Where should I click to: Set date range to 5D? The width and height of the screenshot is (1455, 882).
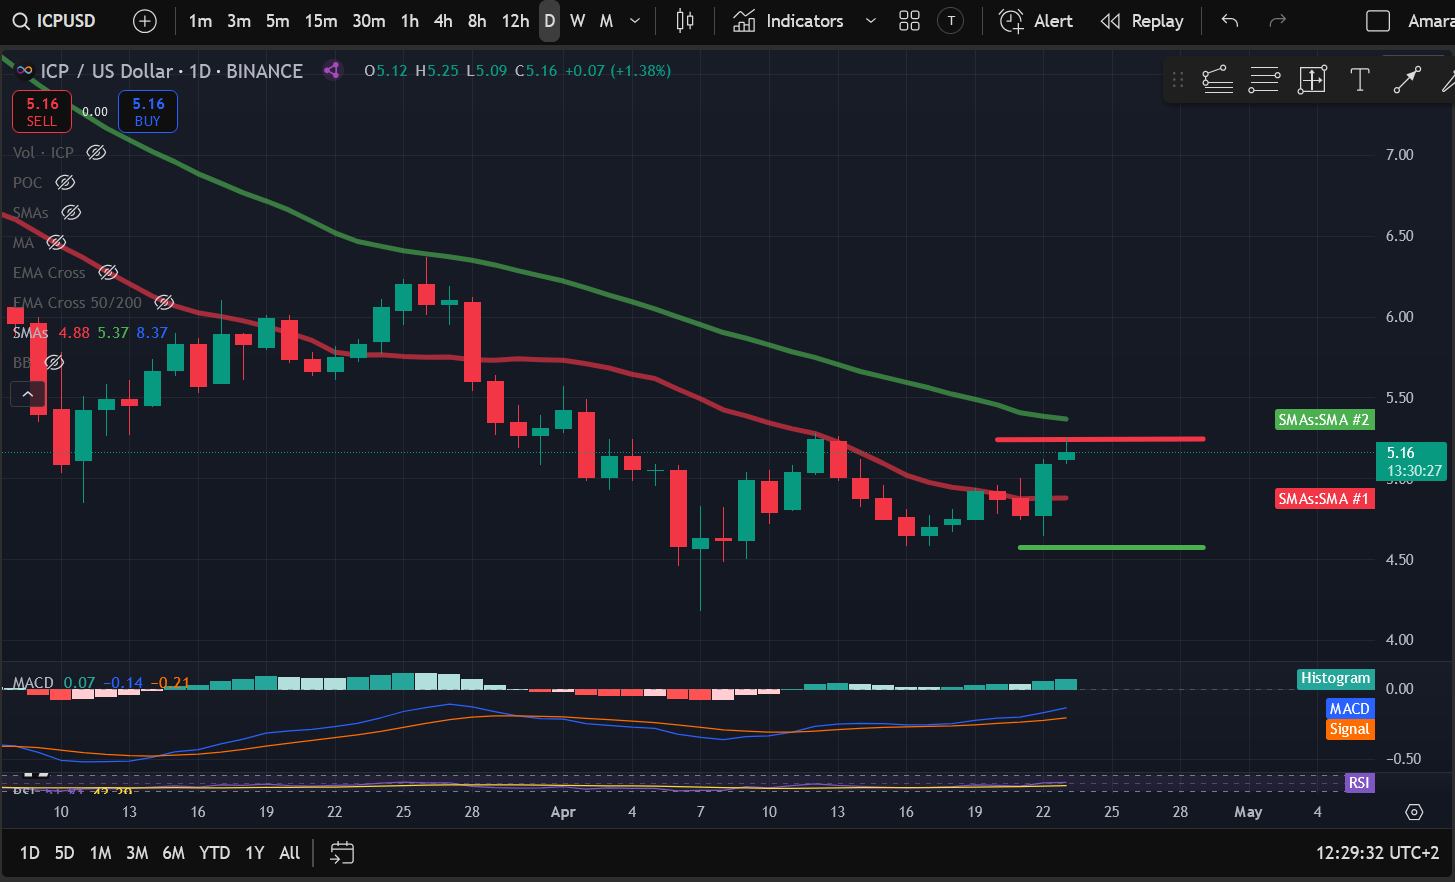click(64, 853)
